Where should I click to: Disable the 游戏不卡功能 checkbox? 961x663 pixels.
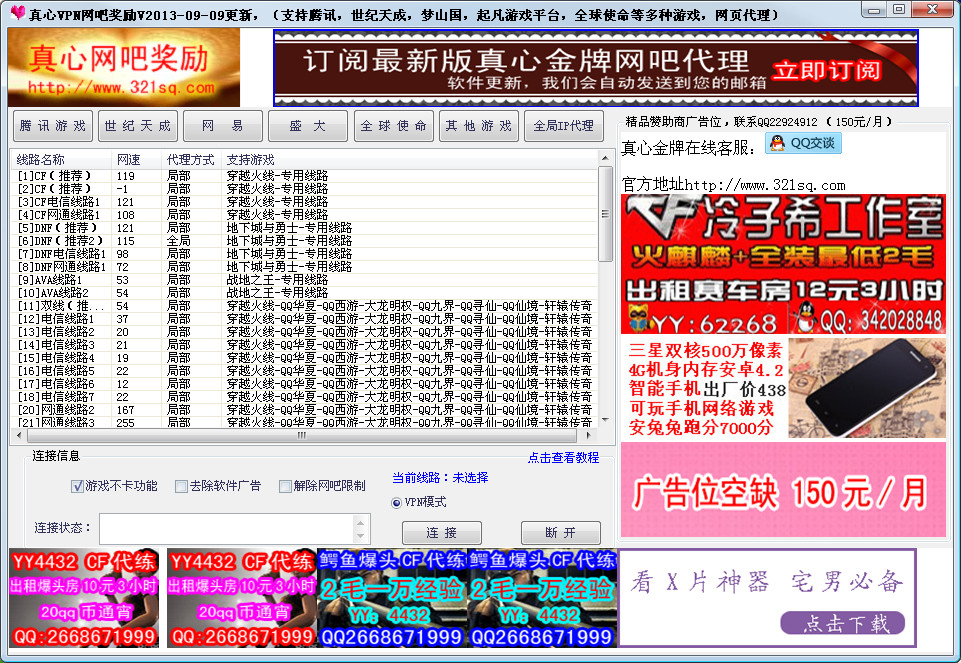77,487
